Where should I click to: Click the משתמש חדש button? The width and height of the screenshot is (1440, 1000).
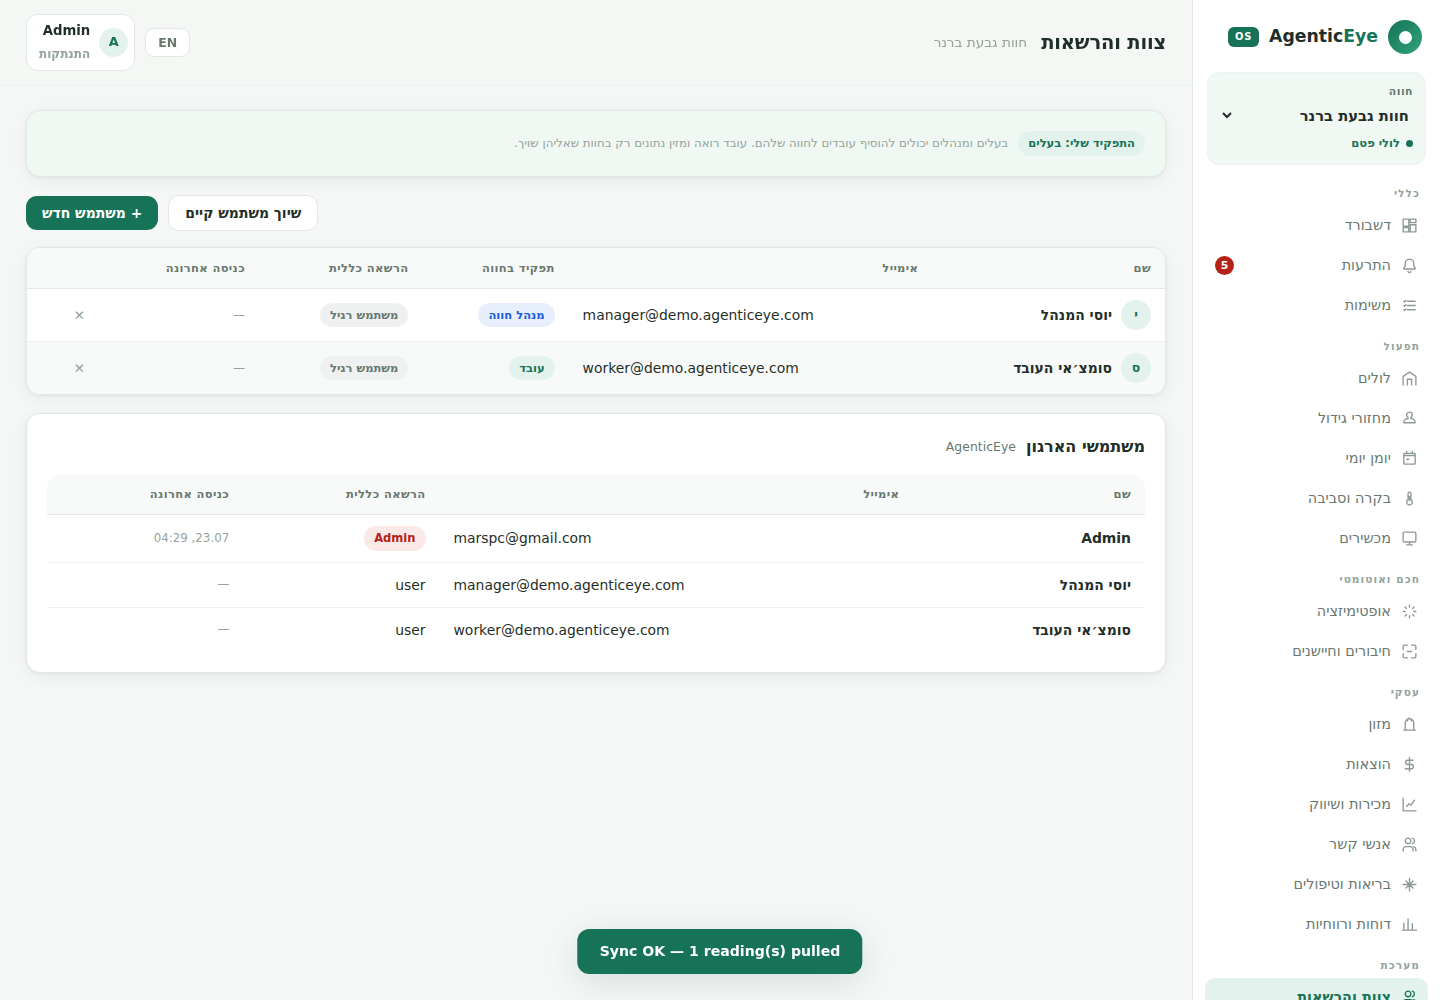pos(92,213)
